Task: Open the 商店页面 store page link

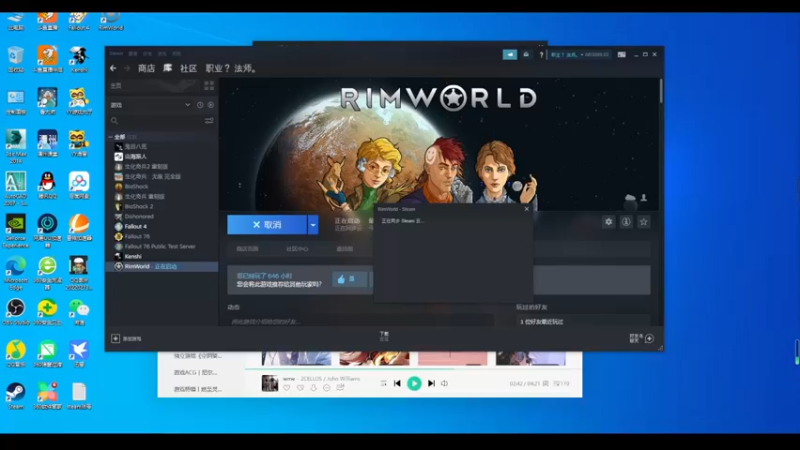Action: click(x=247, y=249)
